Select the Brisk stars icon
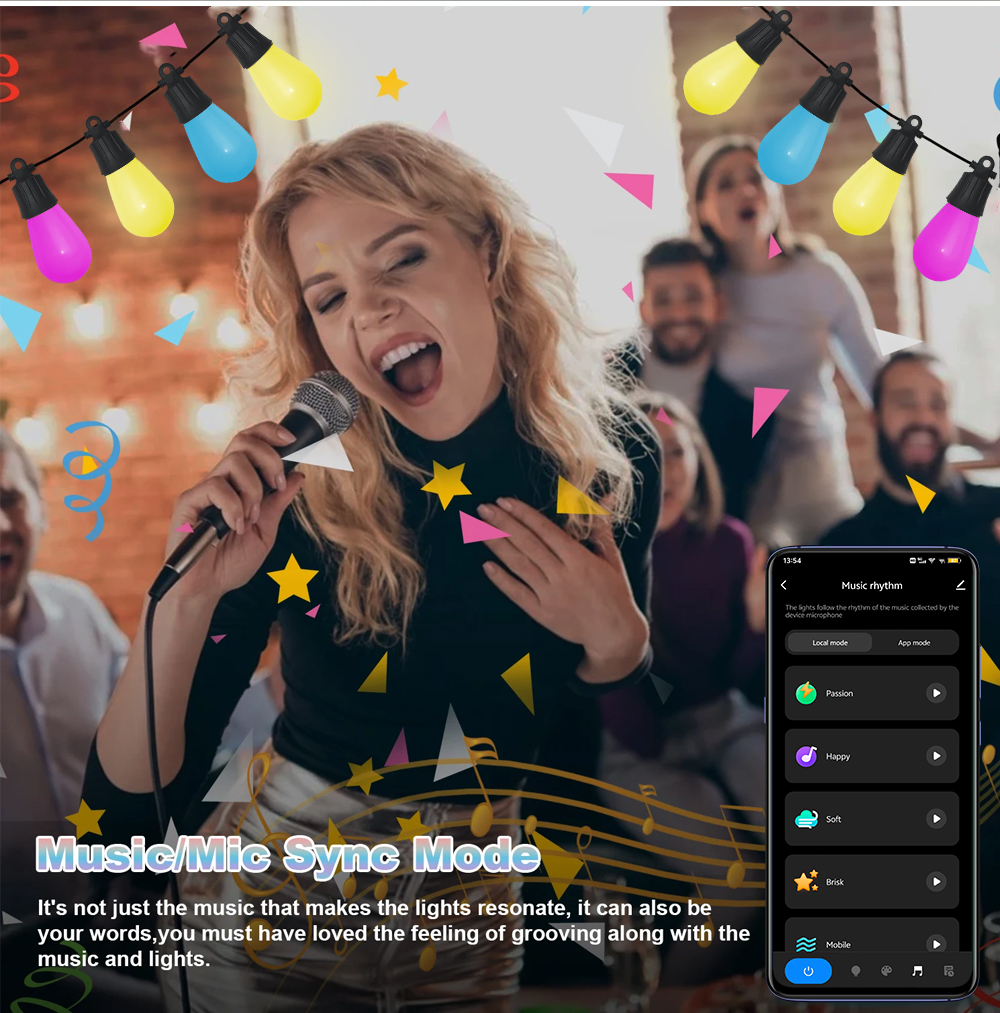 click(806, 882)
